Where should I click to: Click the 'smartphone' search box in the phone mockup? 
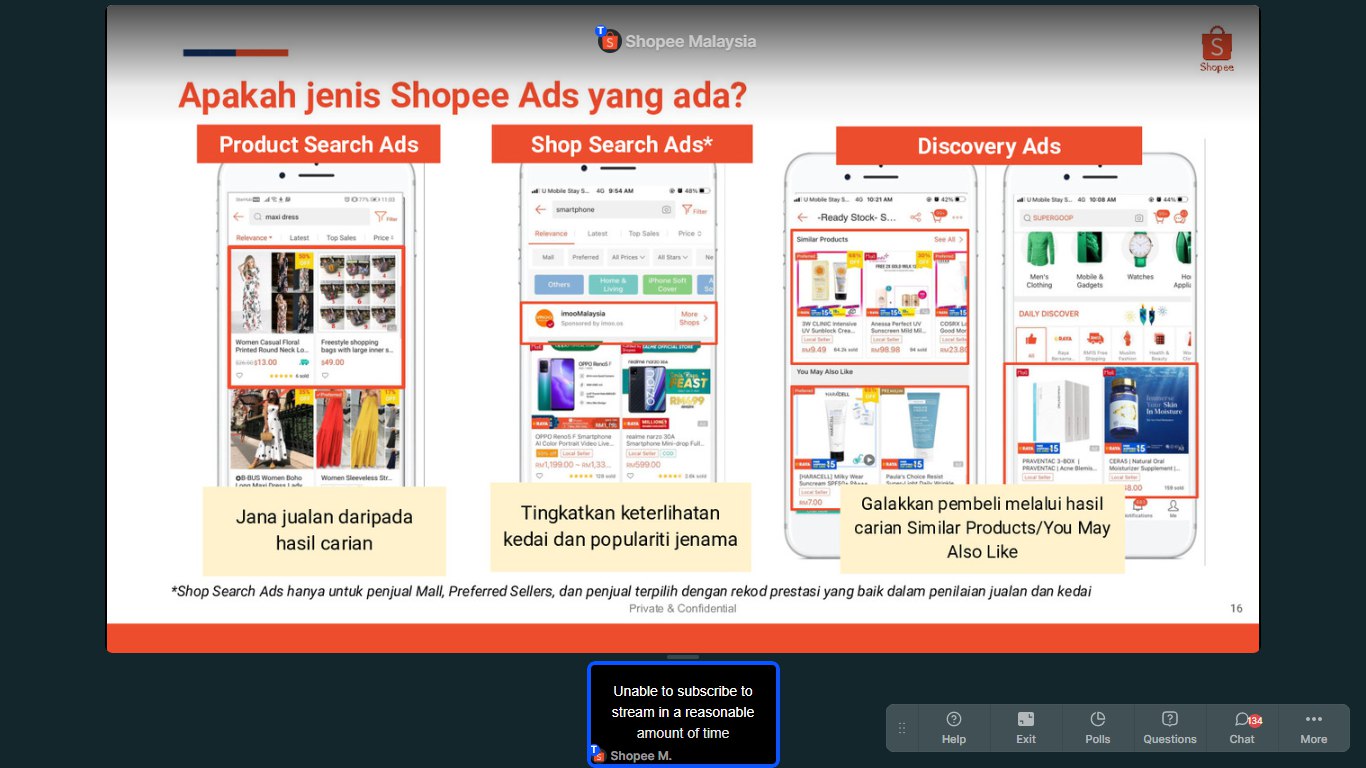(x=613, y=210)
